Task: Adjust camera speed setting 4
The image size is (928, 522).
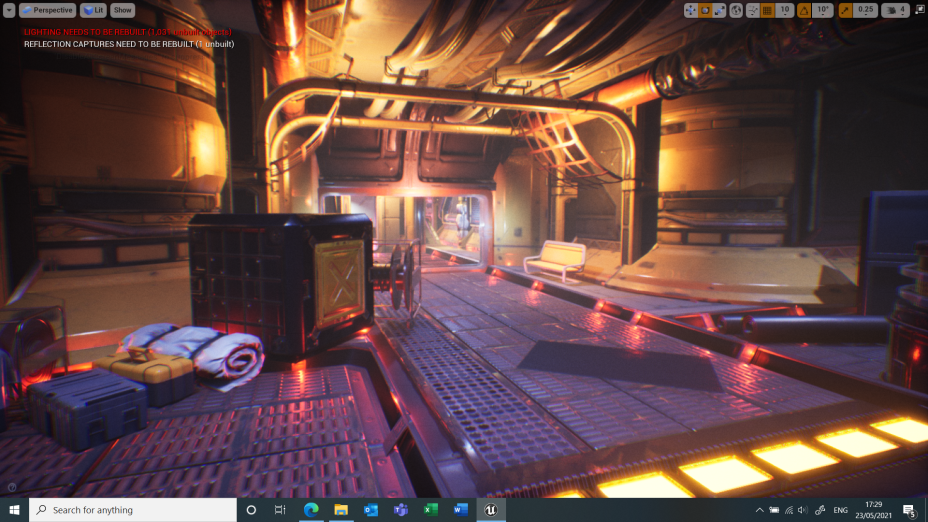Action: coord(895,10)
